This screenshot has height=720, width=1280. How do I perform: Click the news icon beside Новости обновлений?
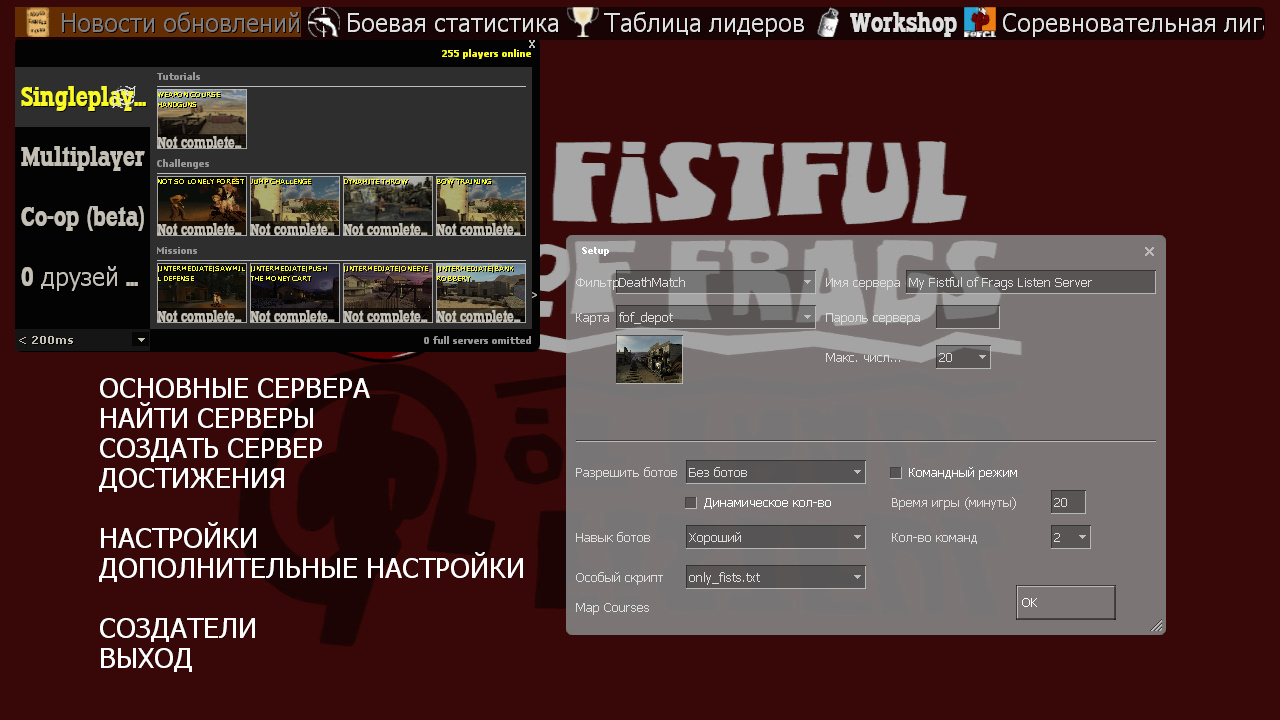coord(38,22)
